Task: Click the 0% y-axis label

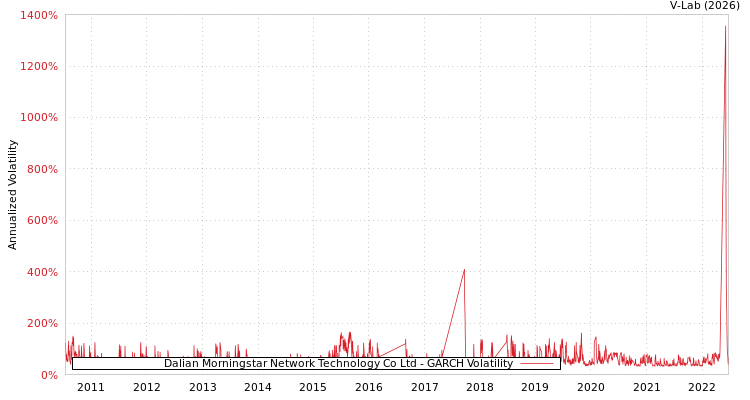Action: (49, 375)
